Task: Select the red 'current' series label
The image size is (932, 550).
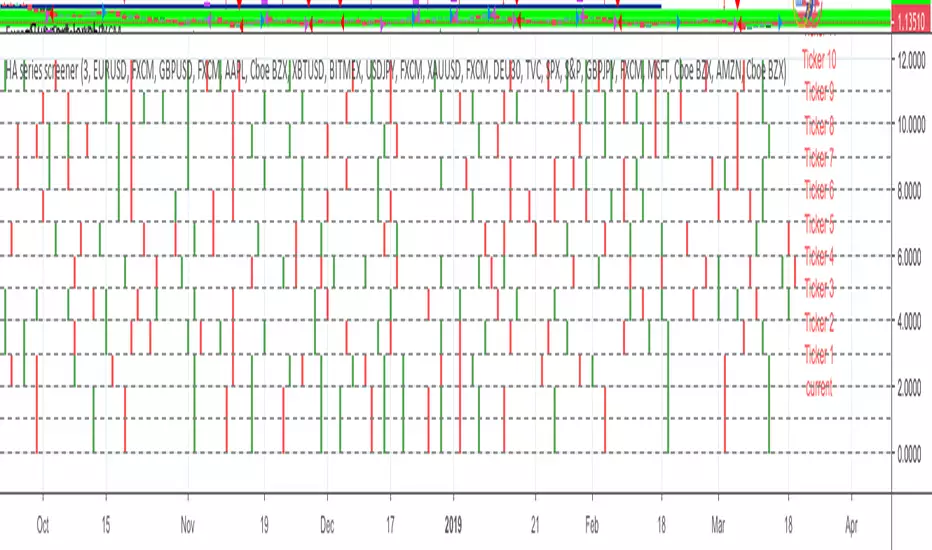Action: click(819, 388)
